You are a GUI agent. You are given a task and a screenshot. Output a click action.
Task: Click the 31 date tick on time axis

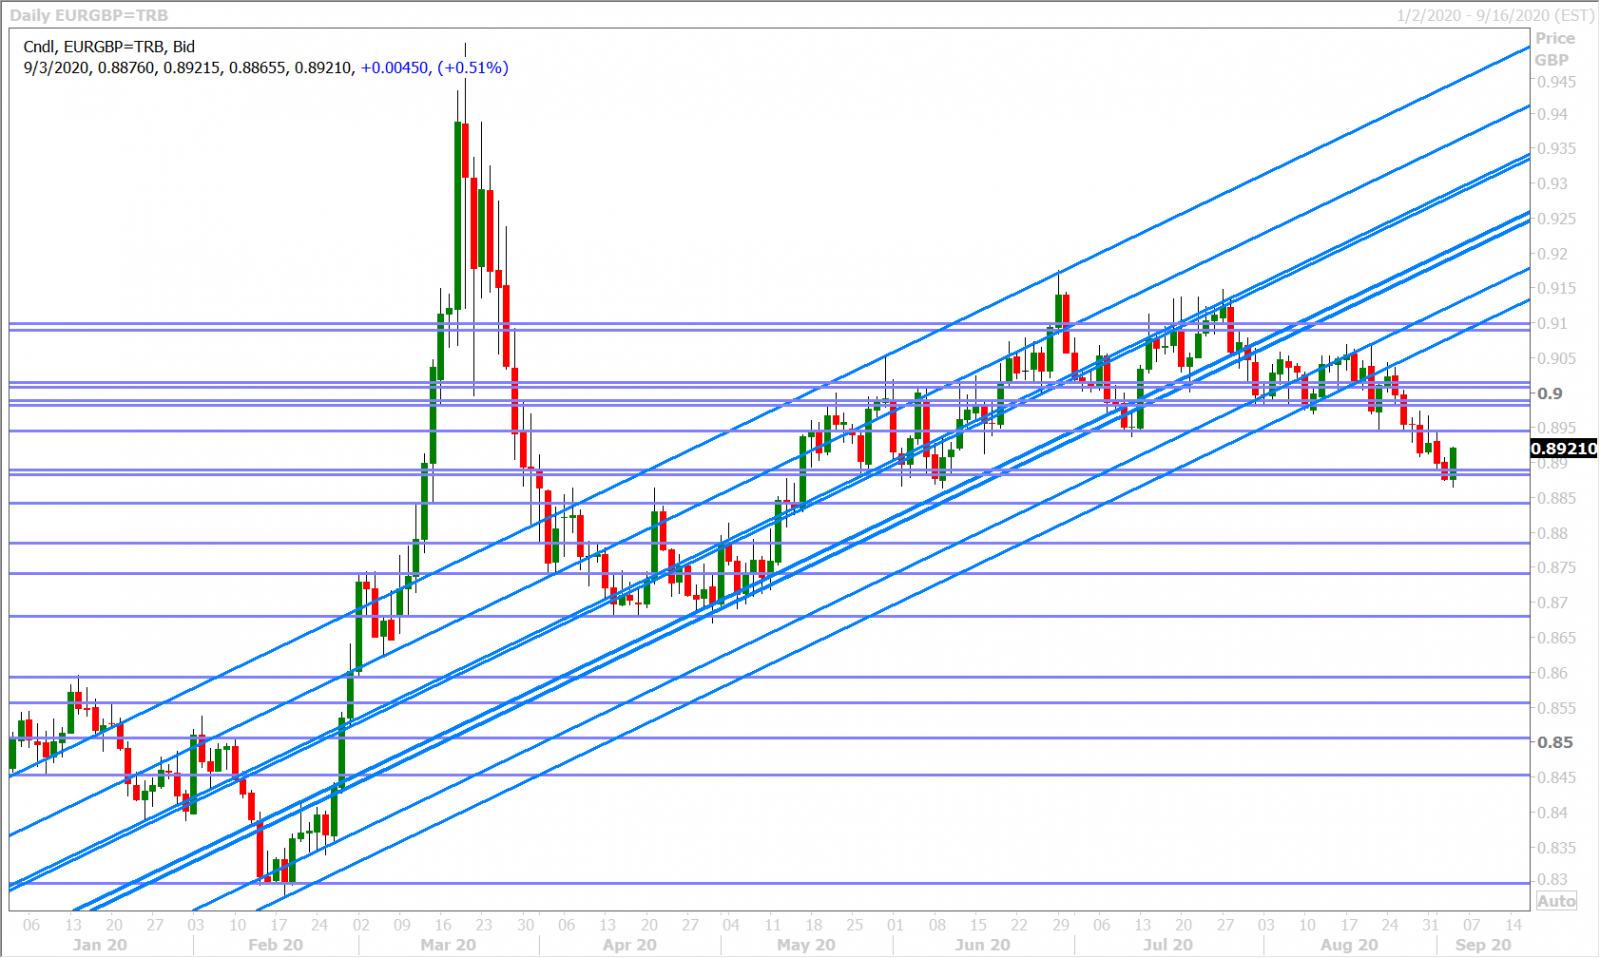tap(1432, 925)
